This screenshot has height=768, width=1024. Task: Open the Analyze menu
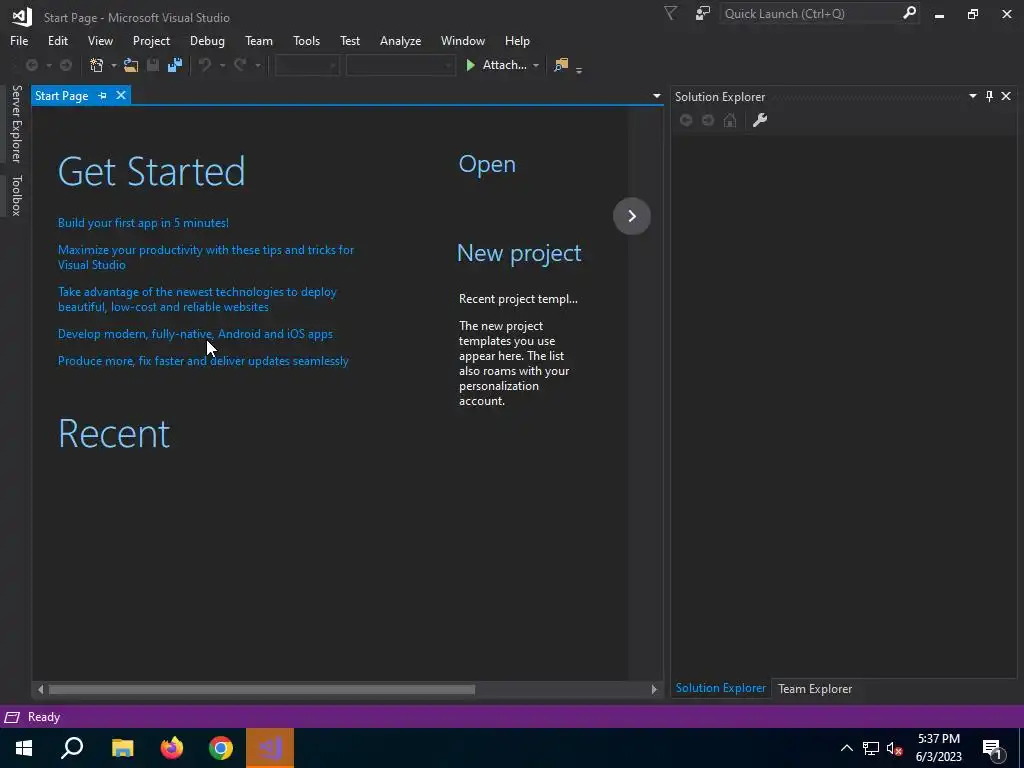point(400,40)
